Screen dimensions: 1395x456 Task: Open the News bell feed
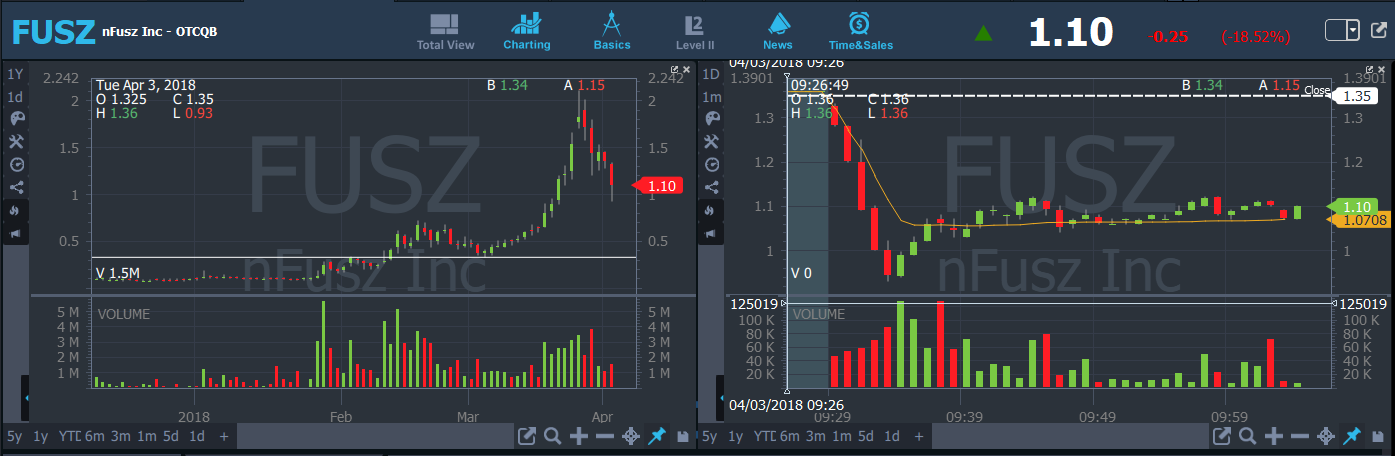pos(778,32)
